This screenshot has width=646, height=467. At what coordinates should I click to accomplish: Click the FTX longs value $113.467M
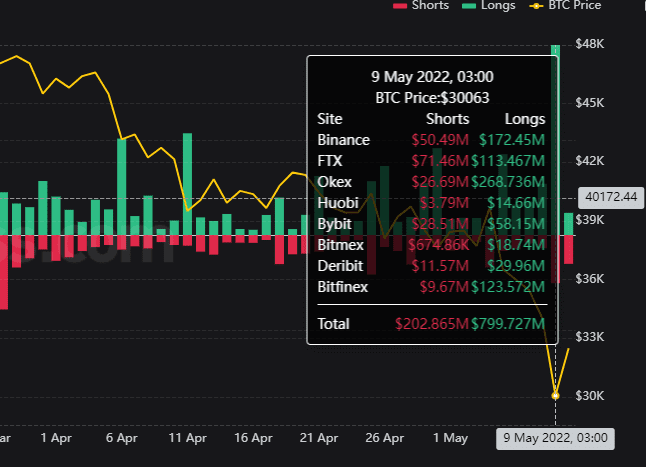point(508,161)
